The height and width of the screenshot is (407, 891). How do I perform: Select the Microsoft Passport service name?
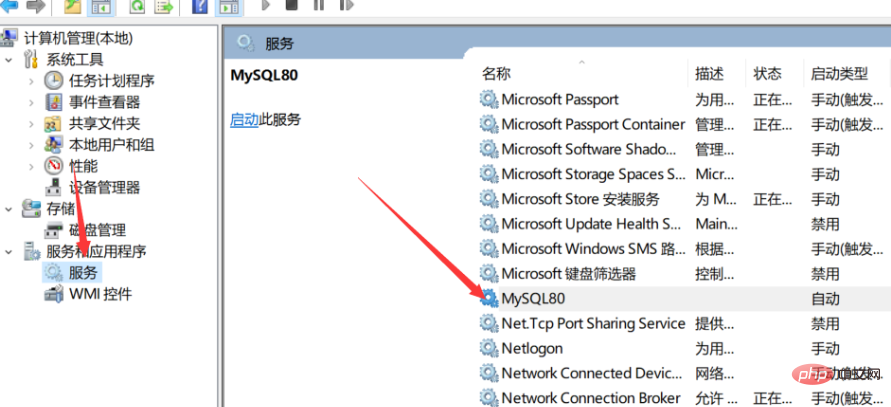tap(560, 99)
